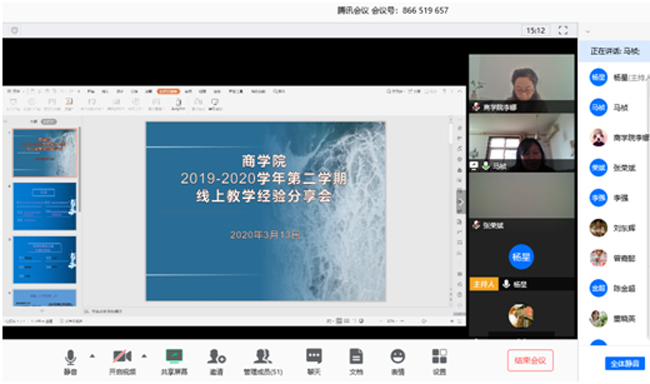Viewport: 650px width, 384px height.
Task: Start screen sharing via 共享屏幕
Action: pos(174,362)
